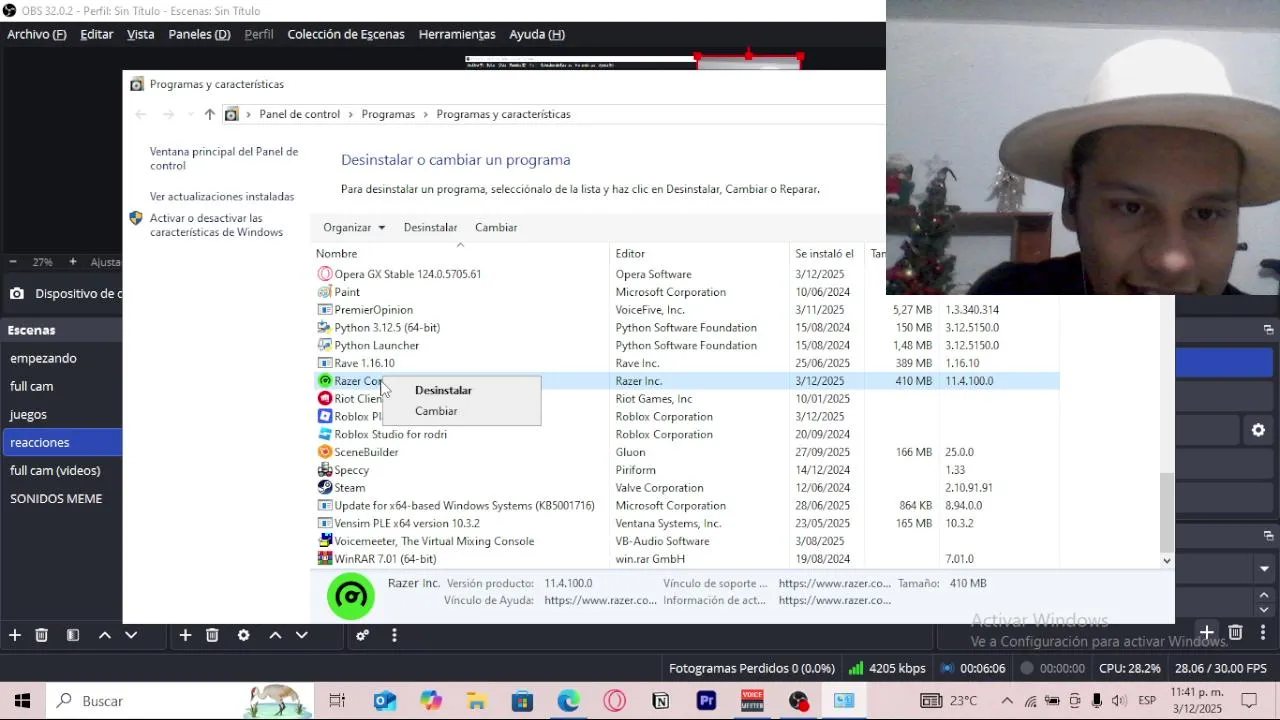Click Razer Cortex green icon in details pane

tap(351, 596)
